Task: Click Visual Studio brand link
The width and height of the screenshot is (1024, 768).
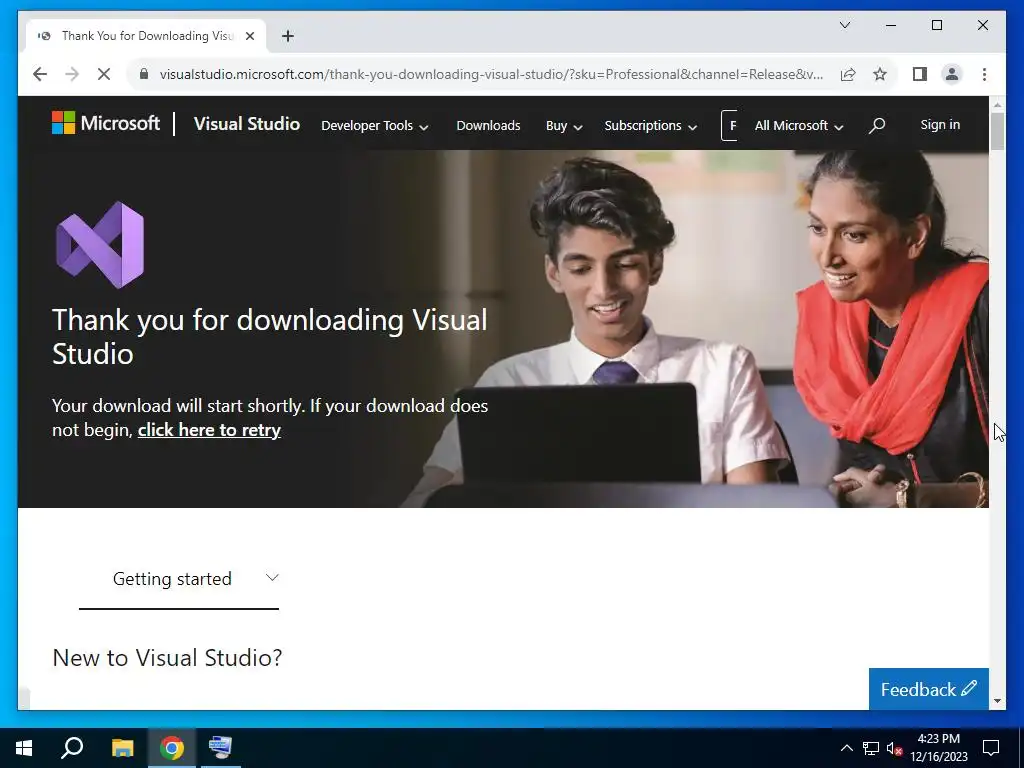Action: click(x=247, y=123)
